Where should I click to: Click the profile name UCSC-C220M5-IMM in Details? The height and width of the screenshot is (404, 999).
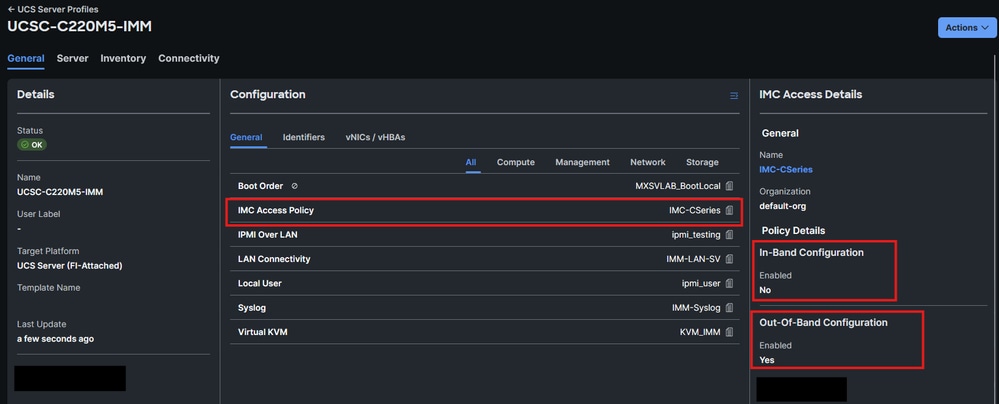60,192
